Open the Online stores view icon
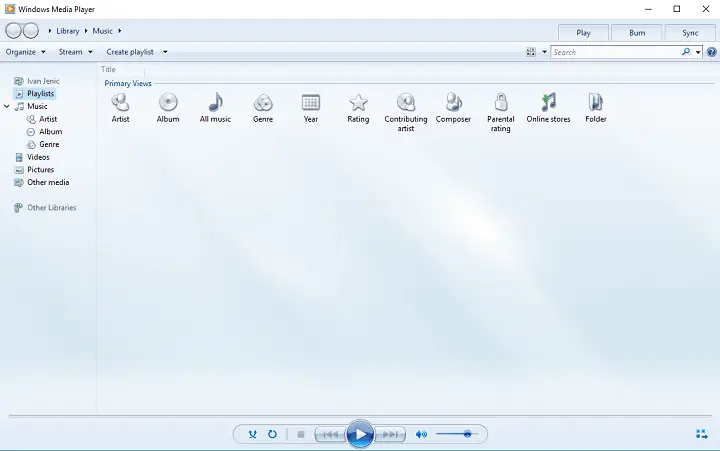This screenshot has height=451, width=720. pyautogui.click(x=548, y=102)
